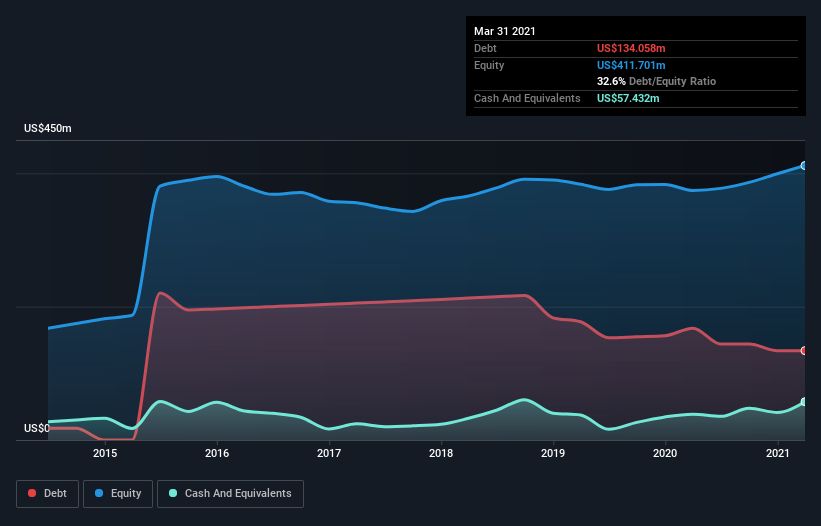The height and width of the screenshot is (526, 821).
Task: Click the Mar 31 2021 tooltip date
Action: 505,31
